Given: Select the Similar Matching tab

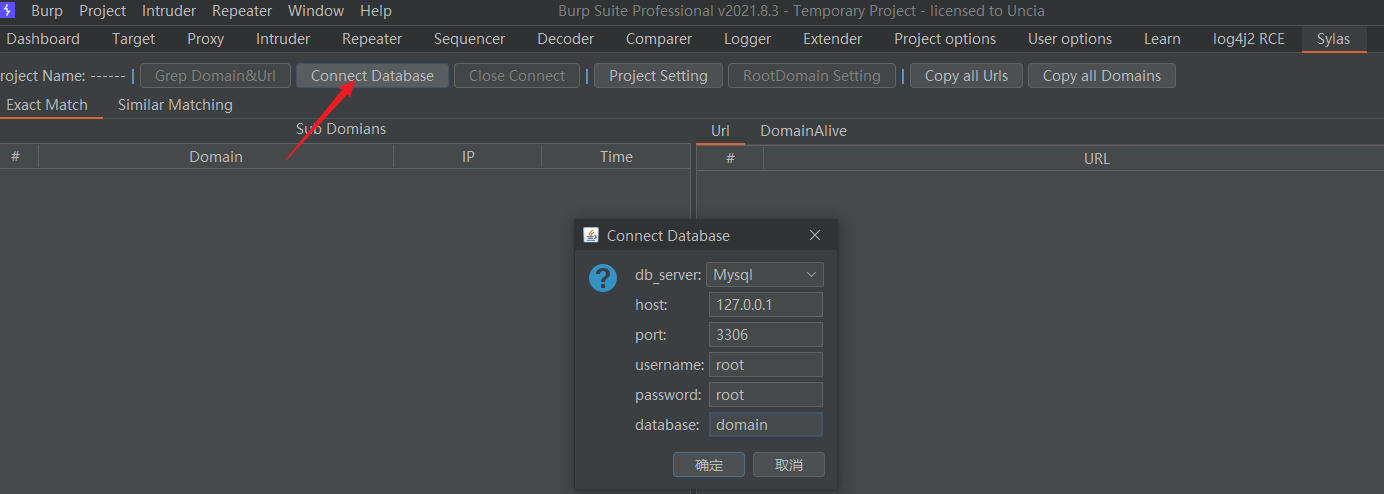Looking at the screenshot, I should coord(175,105).
